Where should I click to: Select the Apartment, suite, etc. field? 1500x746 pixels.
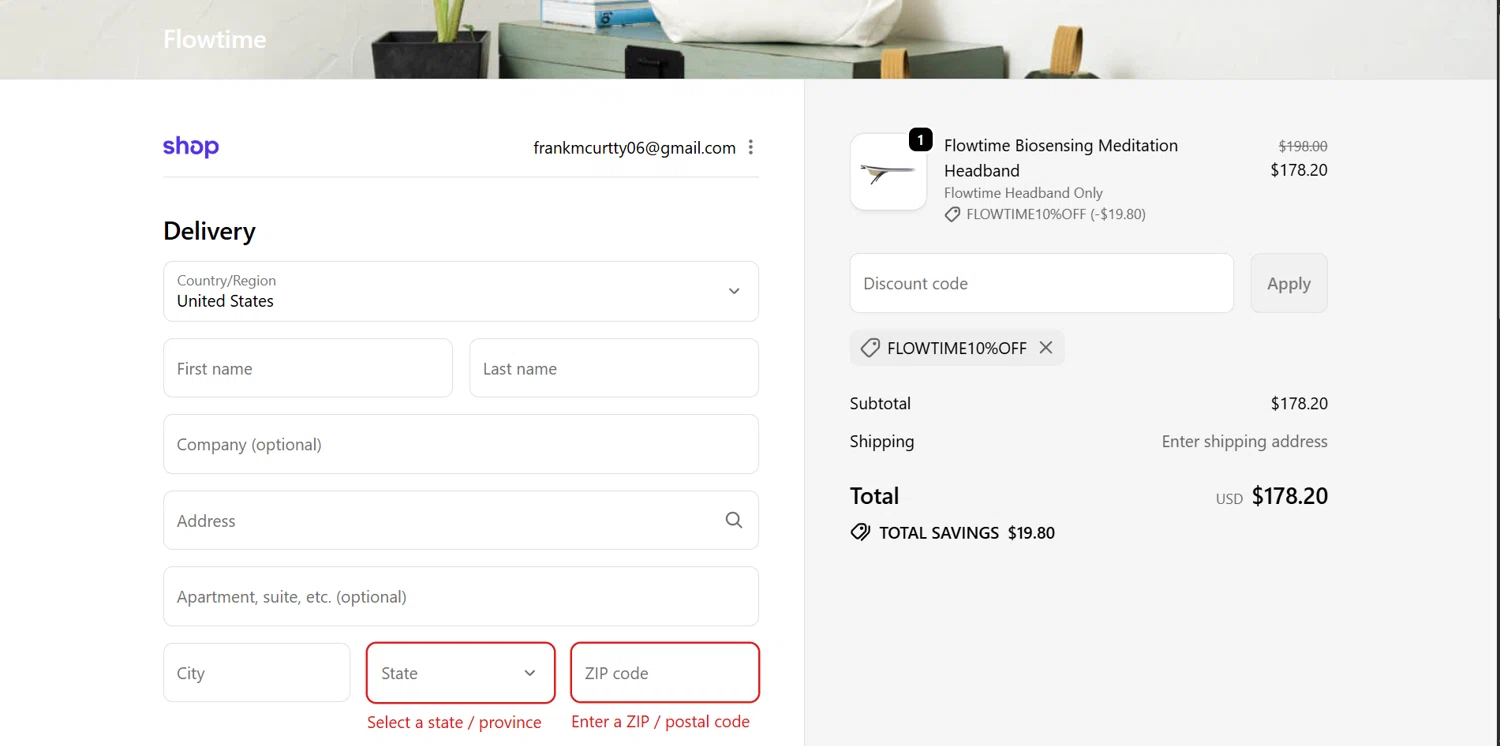point(461,597)
